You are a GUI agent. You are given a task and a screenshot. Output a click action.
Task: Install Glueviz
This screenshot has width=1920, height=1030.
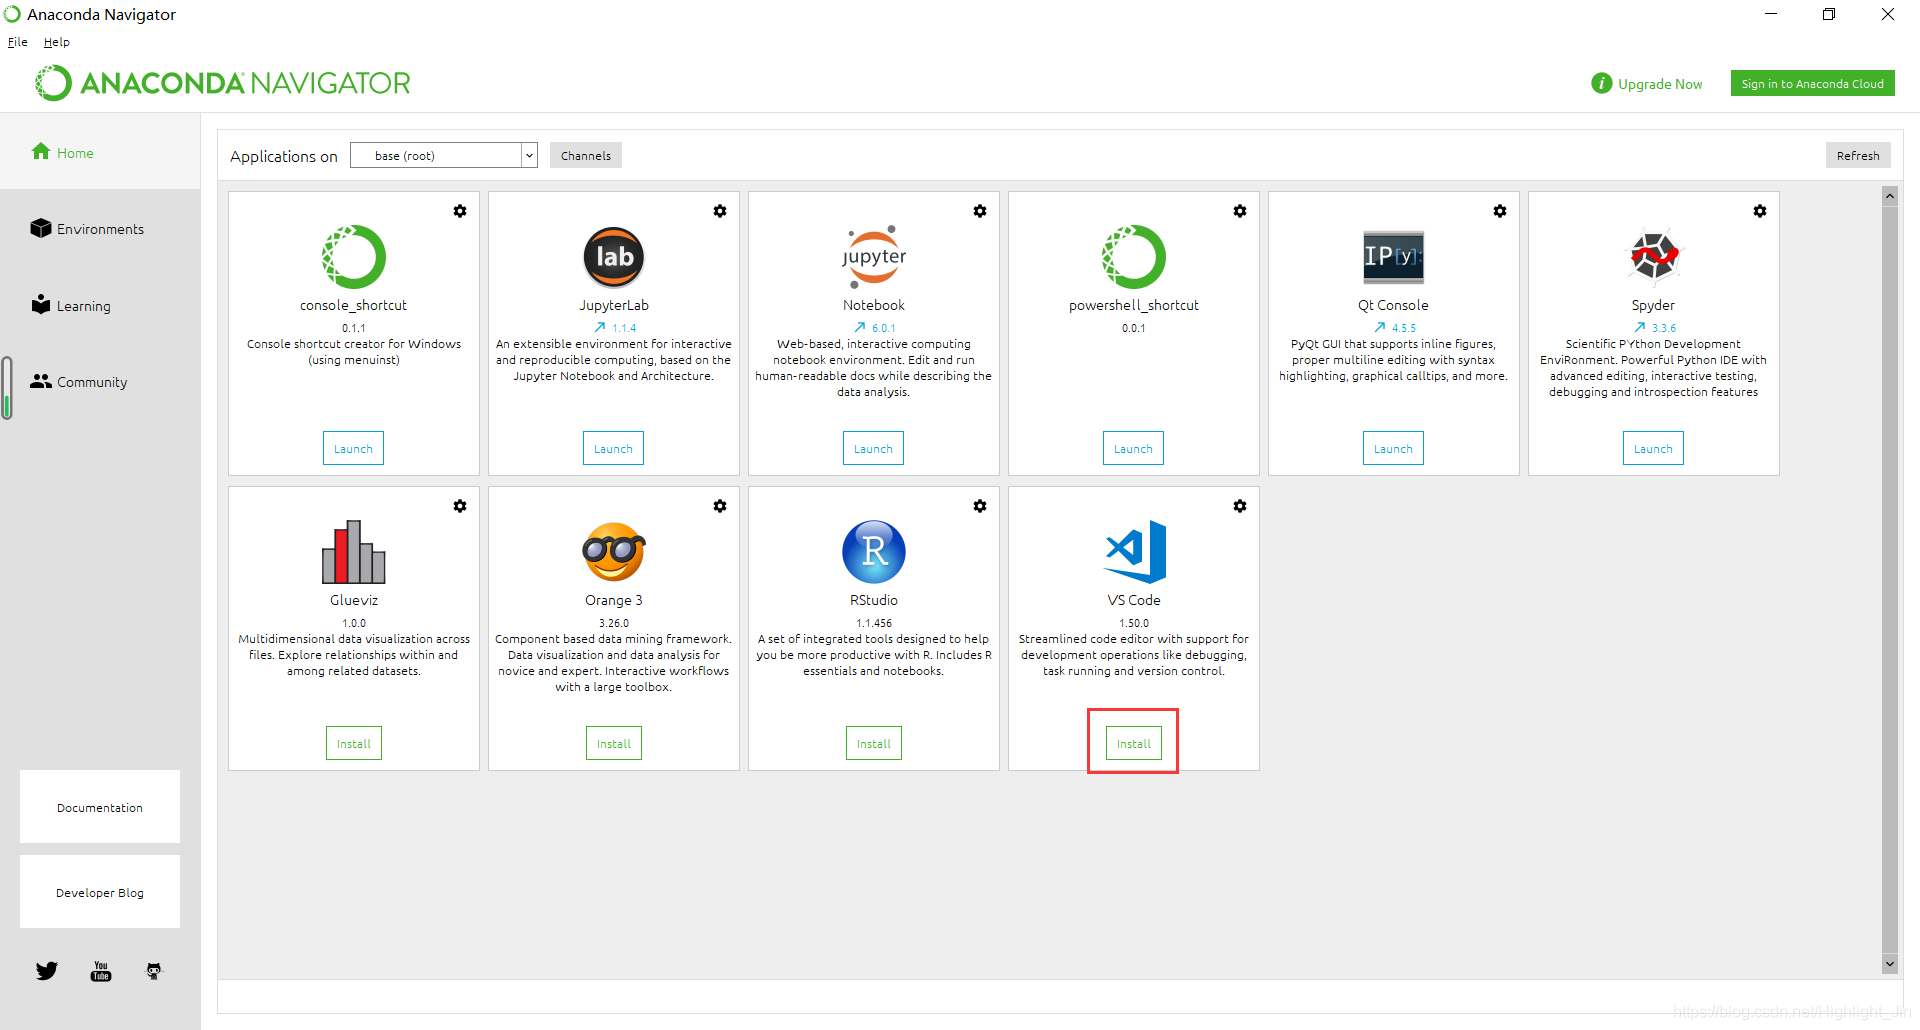coord(354,743)
